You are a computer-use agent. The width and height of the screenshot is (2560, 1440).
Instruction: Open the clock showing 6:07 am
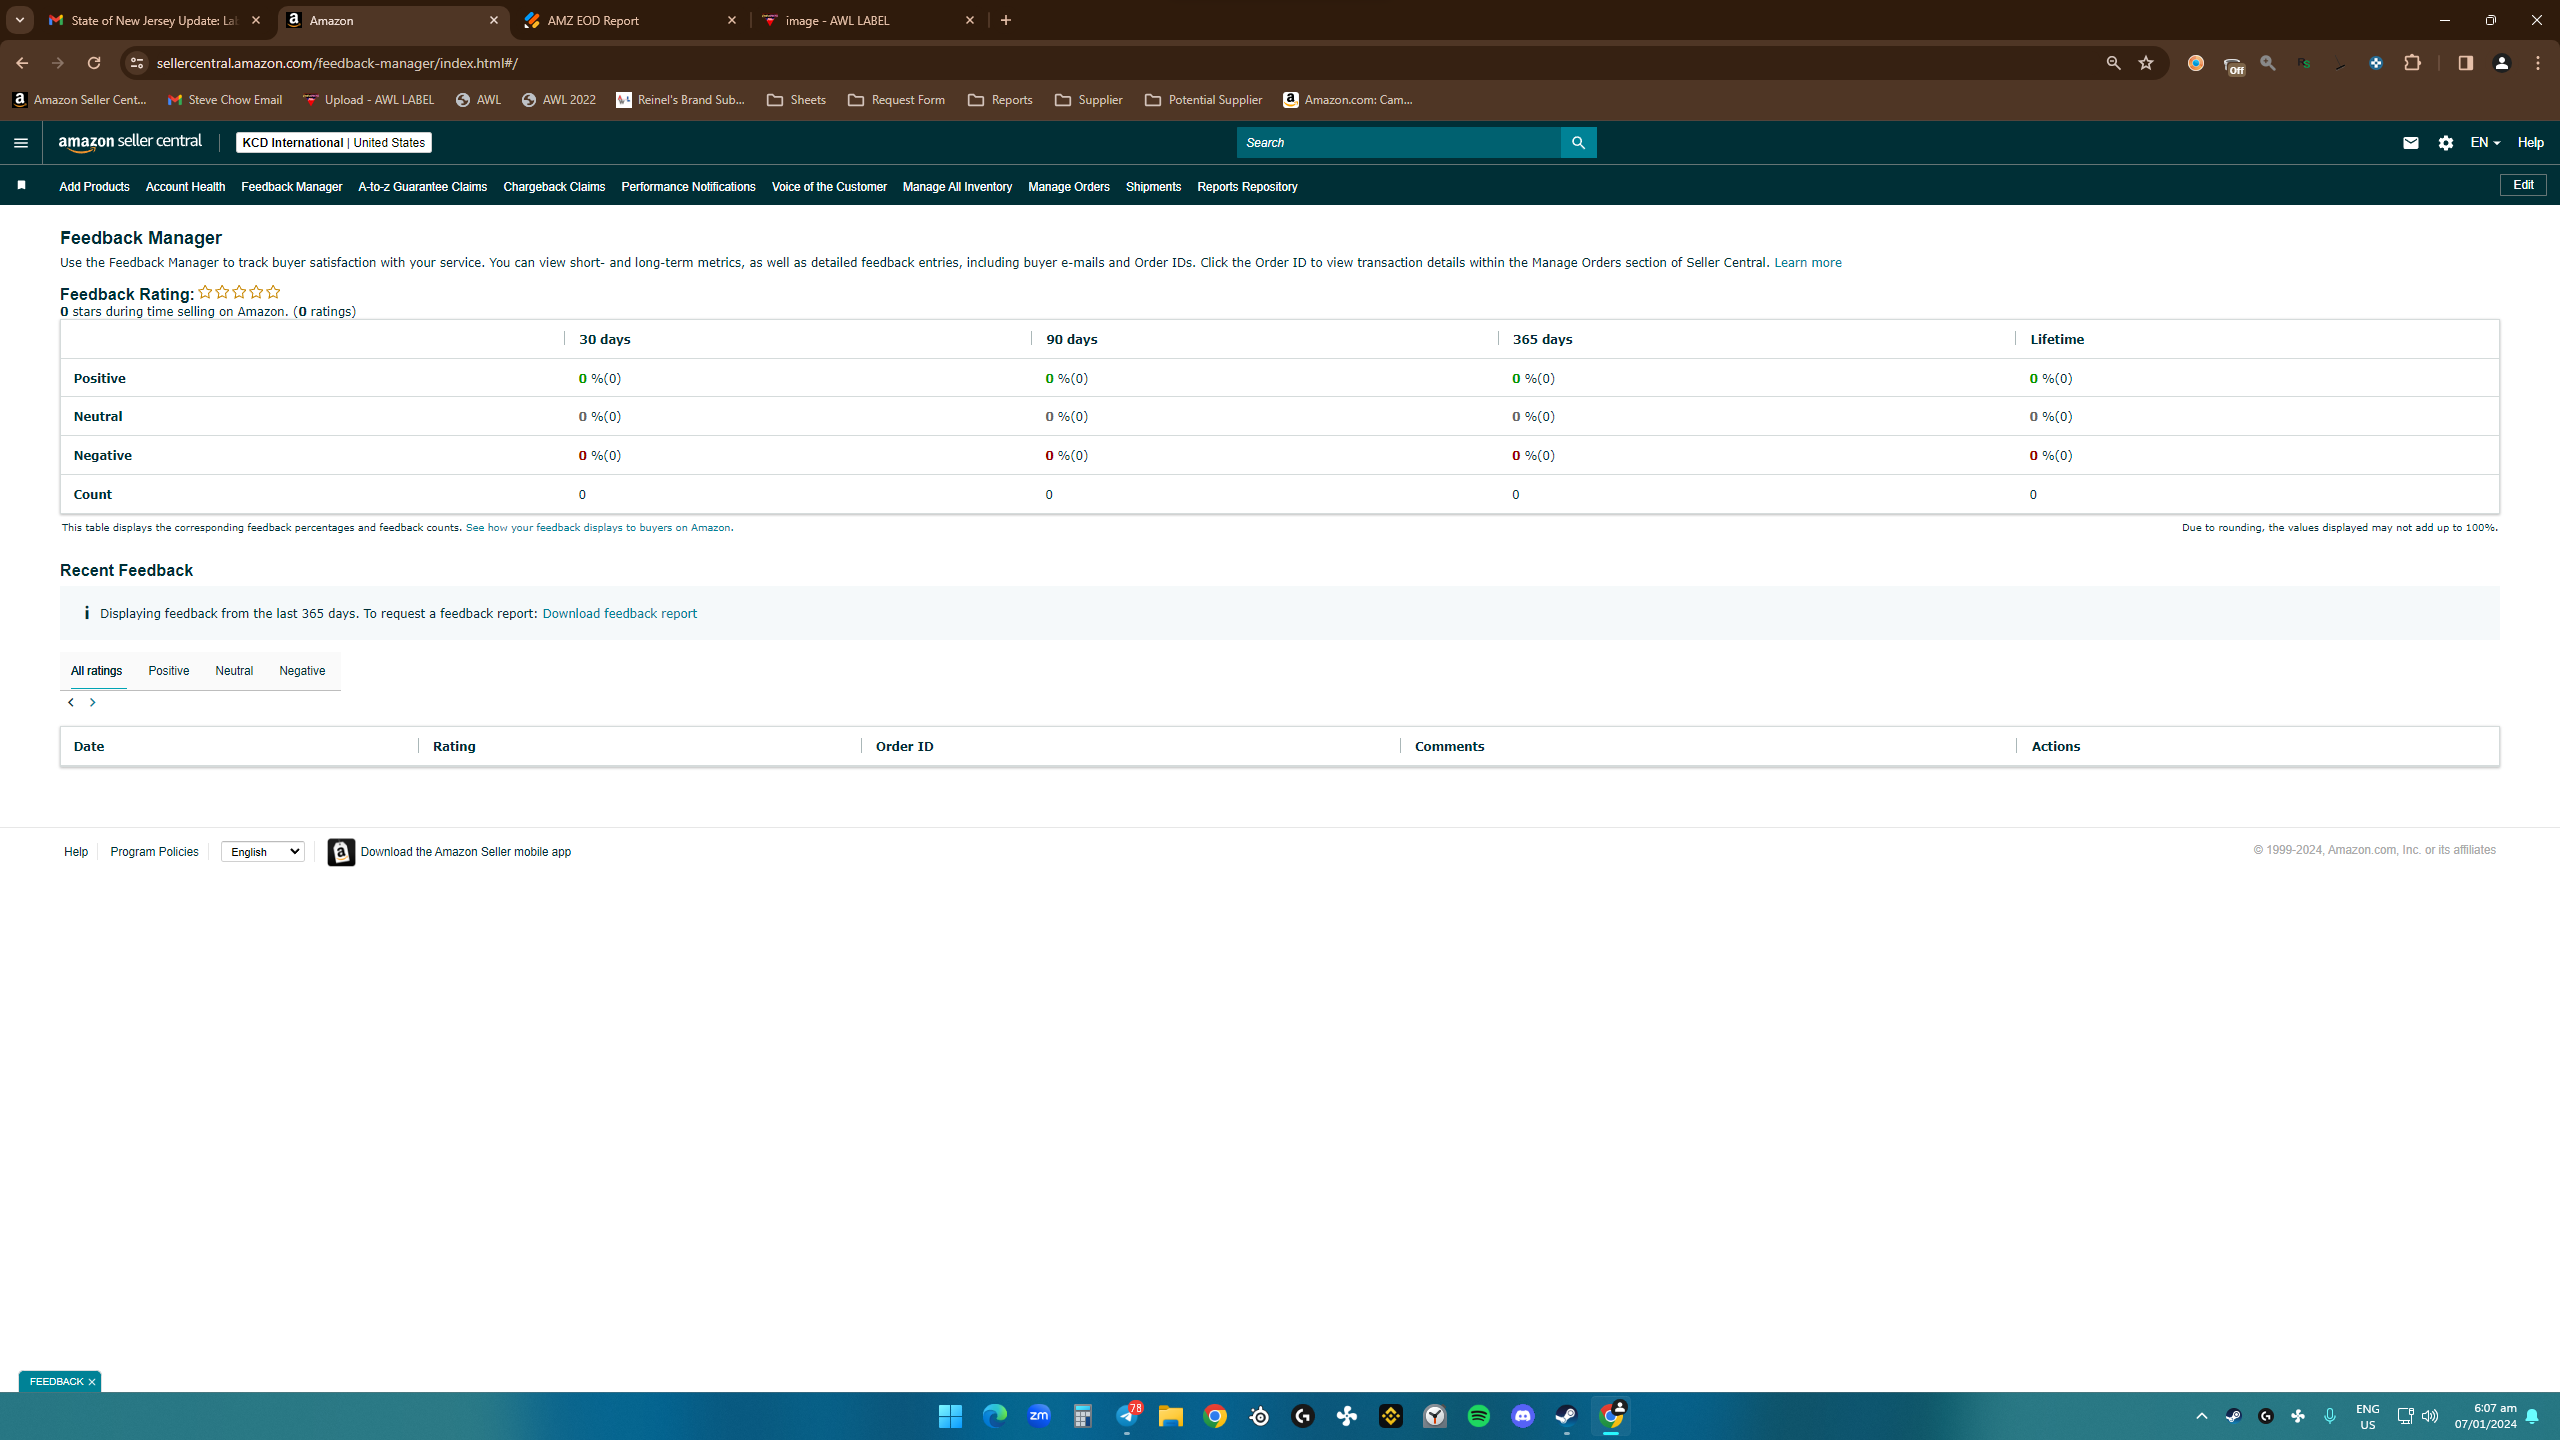pos(2485,1416)
